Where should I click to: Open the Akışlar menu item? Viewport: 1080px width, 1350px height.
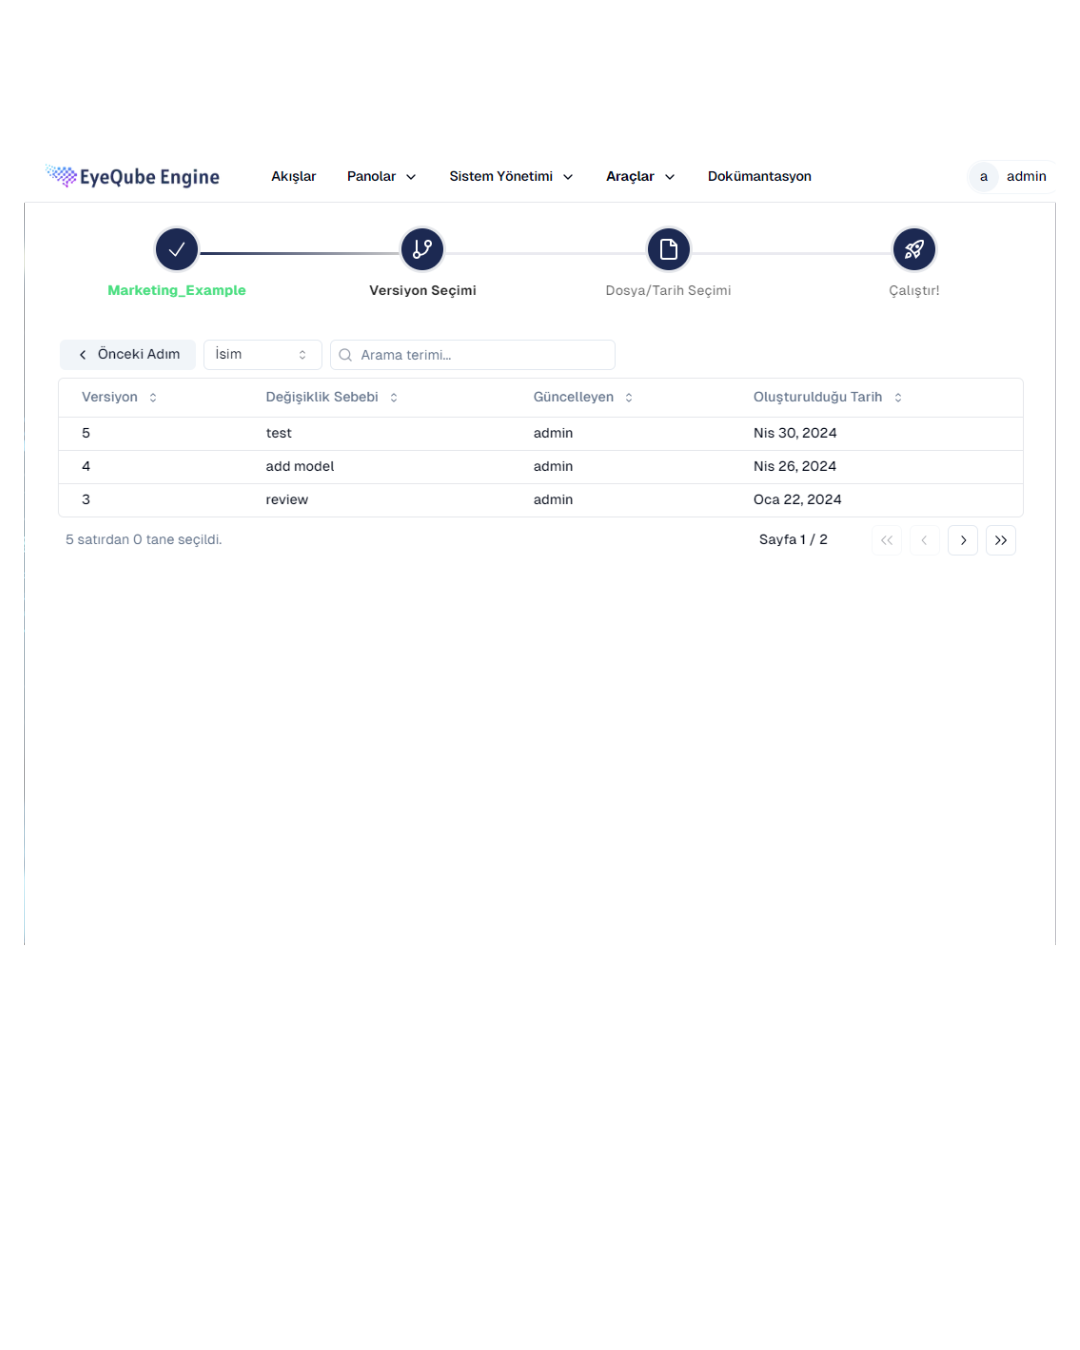[x=293, y=177]
